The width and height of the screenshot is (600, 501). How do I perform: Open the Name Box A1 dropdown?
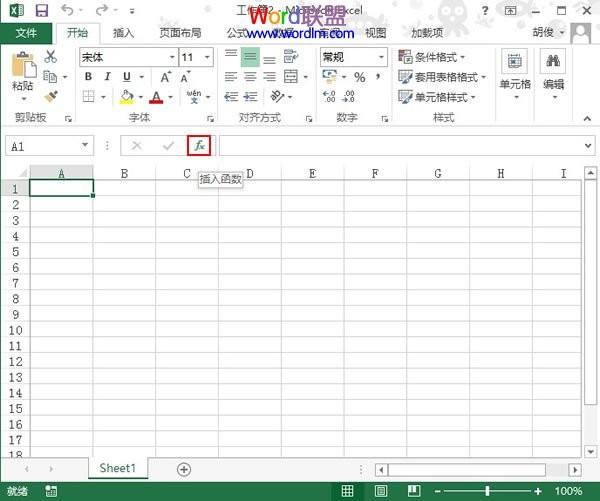[x=85, y=145]
